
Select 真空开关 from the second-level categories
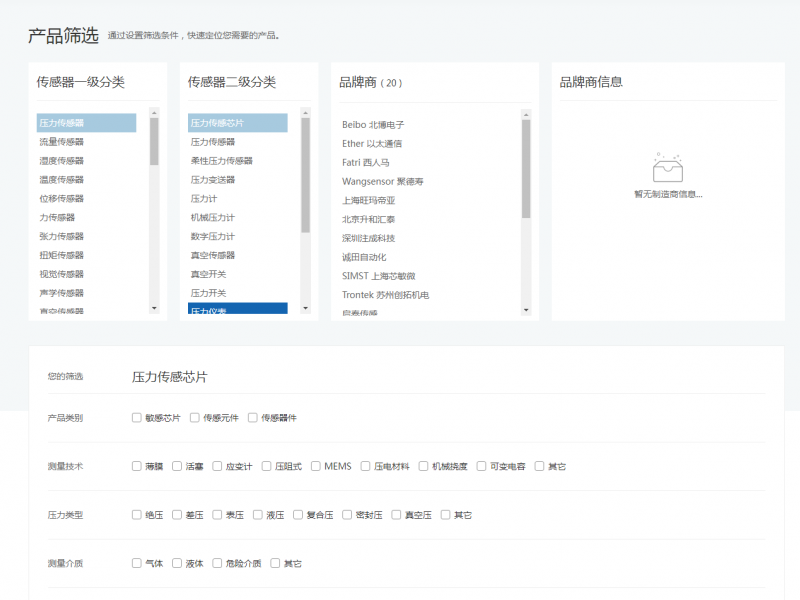209,274
